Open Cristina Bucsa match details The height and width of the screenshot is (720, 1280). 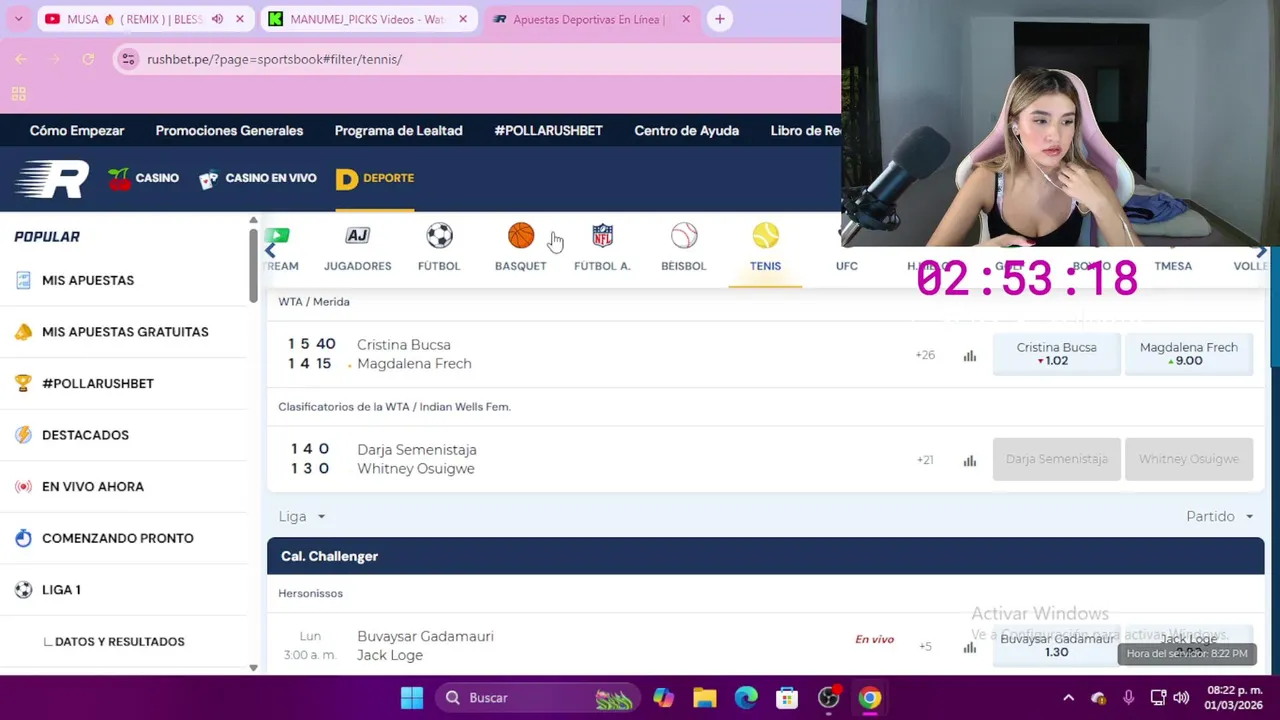[x=404, y=345]
